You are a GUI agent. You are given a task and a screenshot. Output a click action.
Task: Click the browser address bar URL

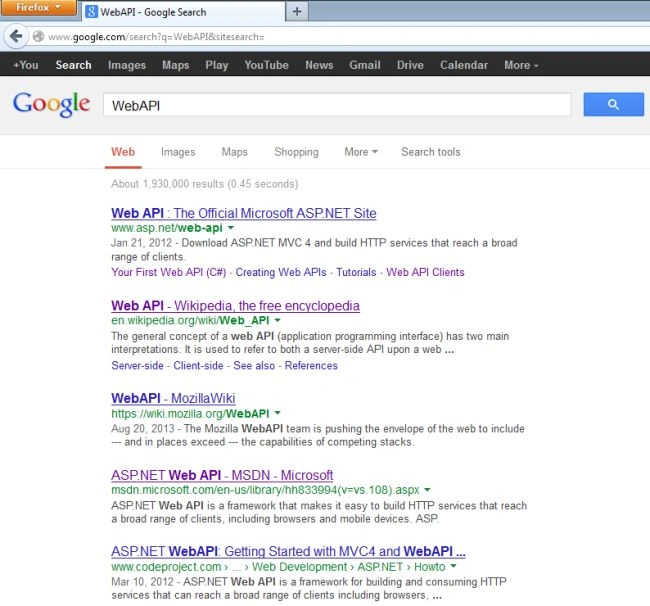[x=156, y=37]
